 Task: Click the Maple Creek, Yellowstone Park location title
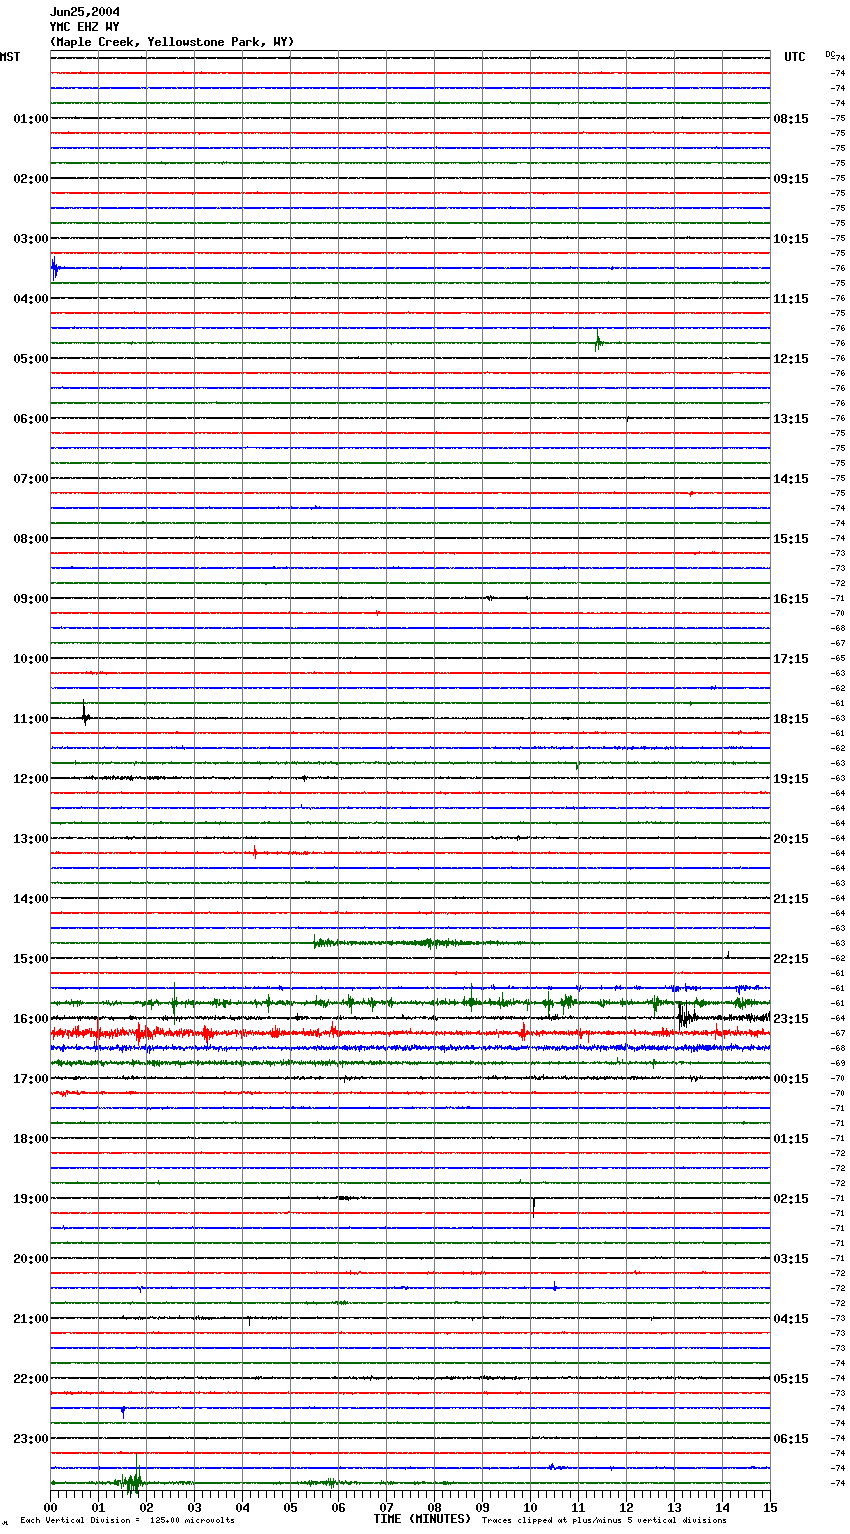tap(172, 42)
